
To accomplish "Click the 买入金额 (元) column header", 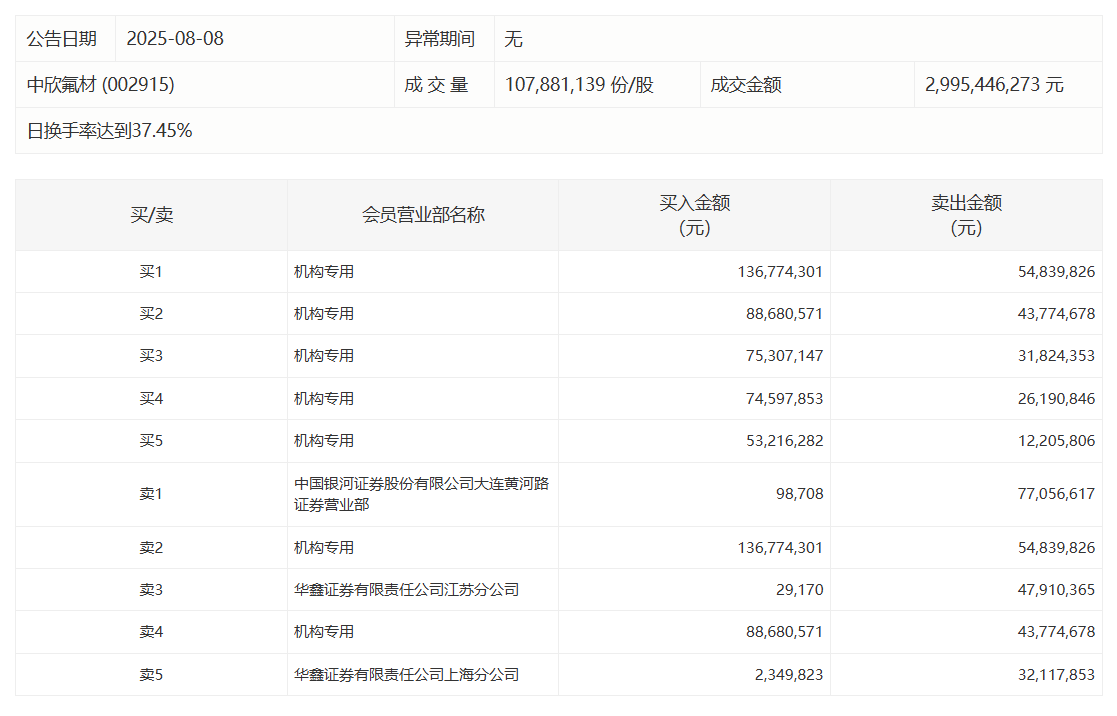I will point(694,215).
